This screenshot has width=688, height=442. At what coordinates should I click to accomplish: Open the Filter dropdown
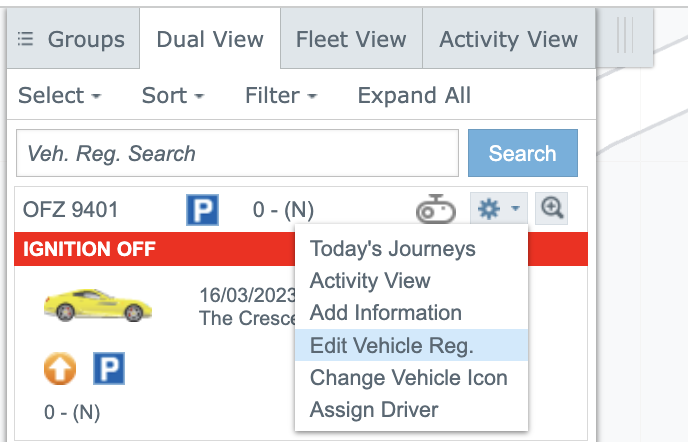[x=280, y=96]
